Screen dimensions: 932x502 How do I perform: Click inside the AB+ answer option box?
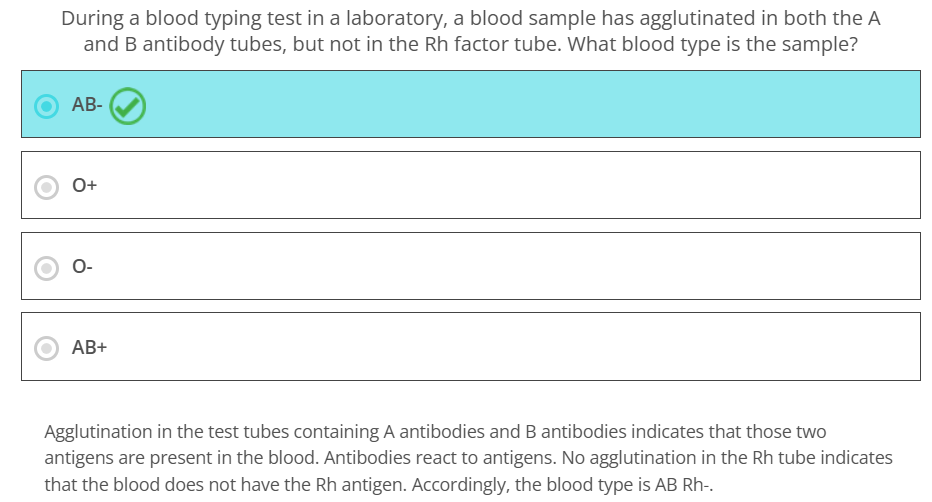471,346
